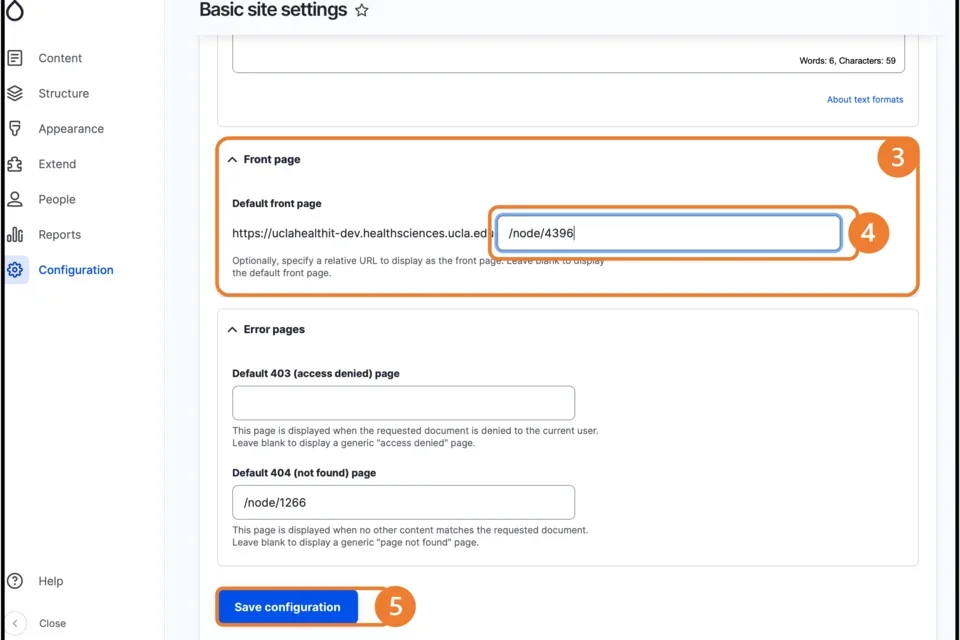Image resolution: width=960 pixels, height=640 pixels.
Task: Open the About text formats link
Action: (864, 99)
